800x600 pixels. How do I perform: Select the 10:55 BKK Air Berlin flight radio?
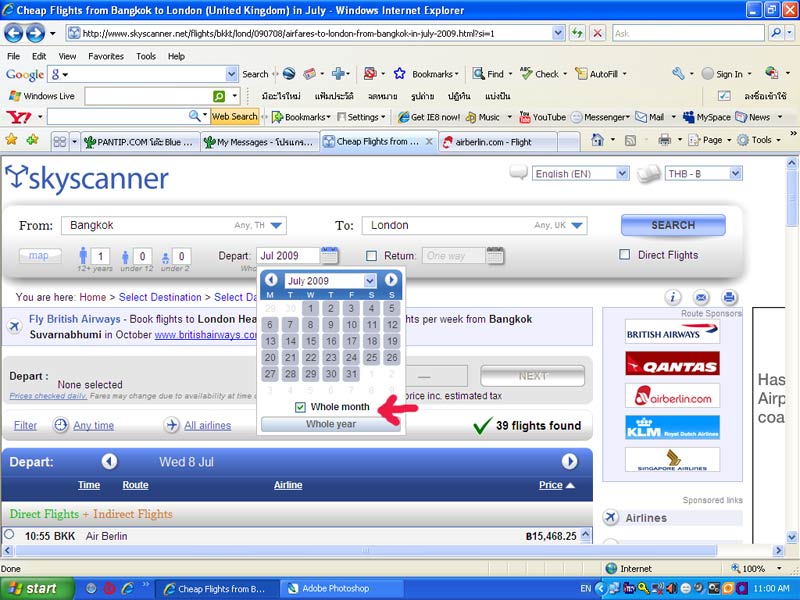(9, 535)
